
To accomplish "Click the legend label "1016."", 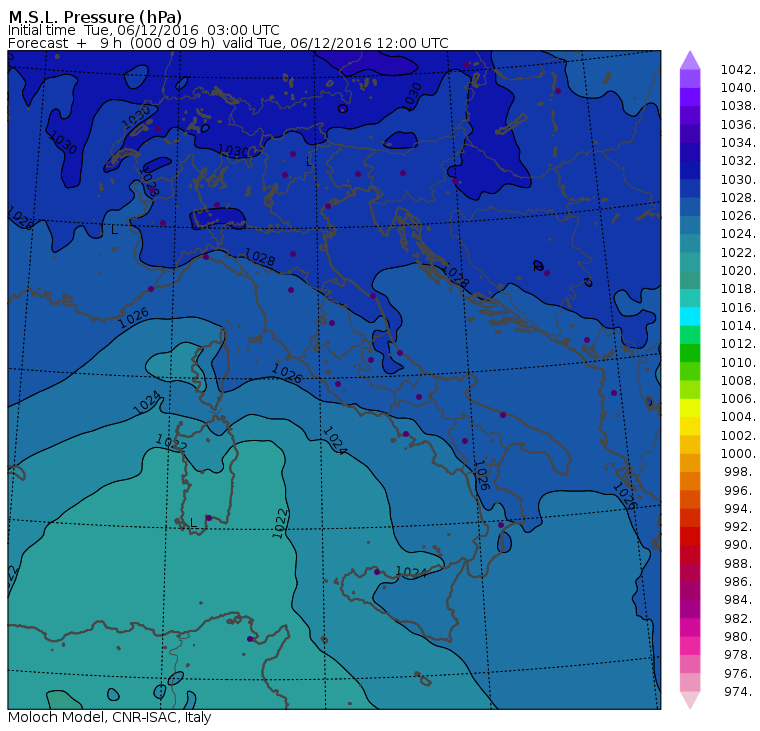I will tap(738, 307).
